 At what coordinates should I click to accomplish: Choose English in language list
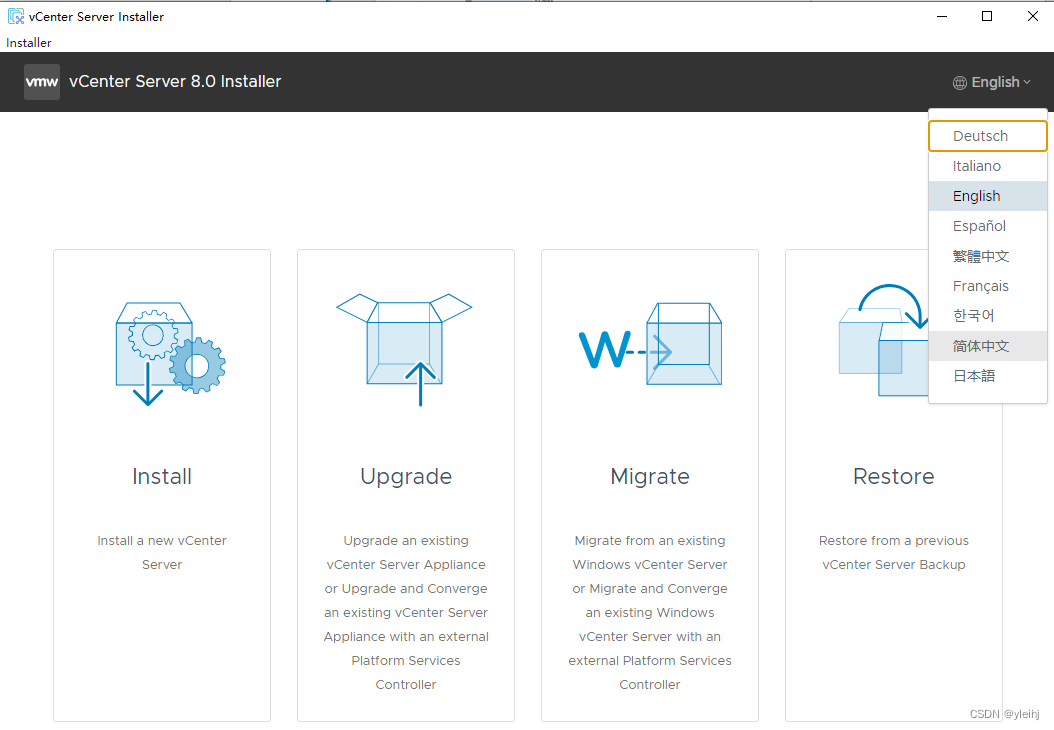click(987, 196)
